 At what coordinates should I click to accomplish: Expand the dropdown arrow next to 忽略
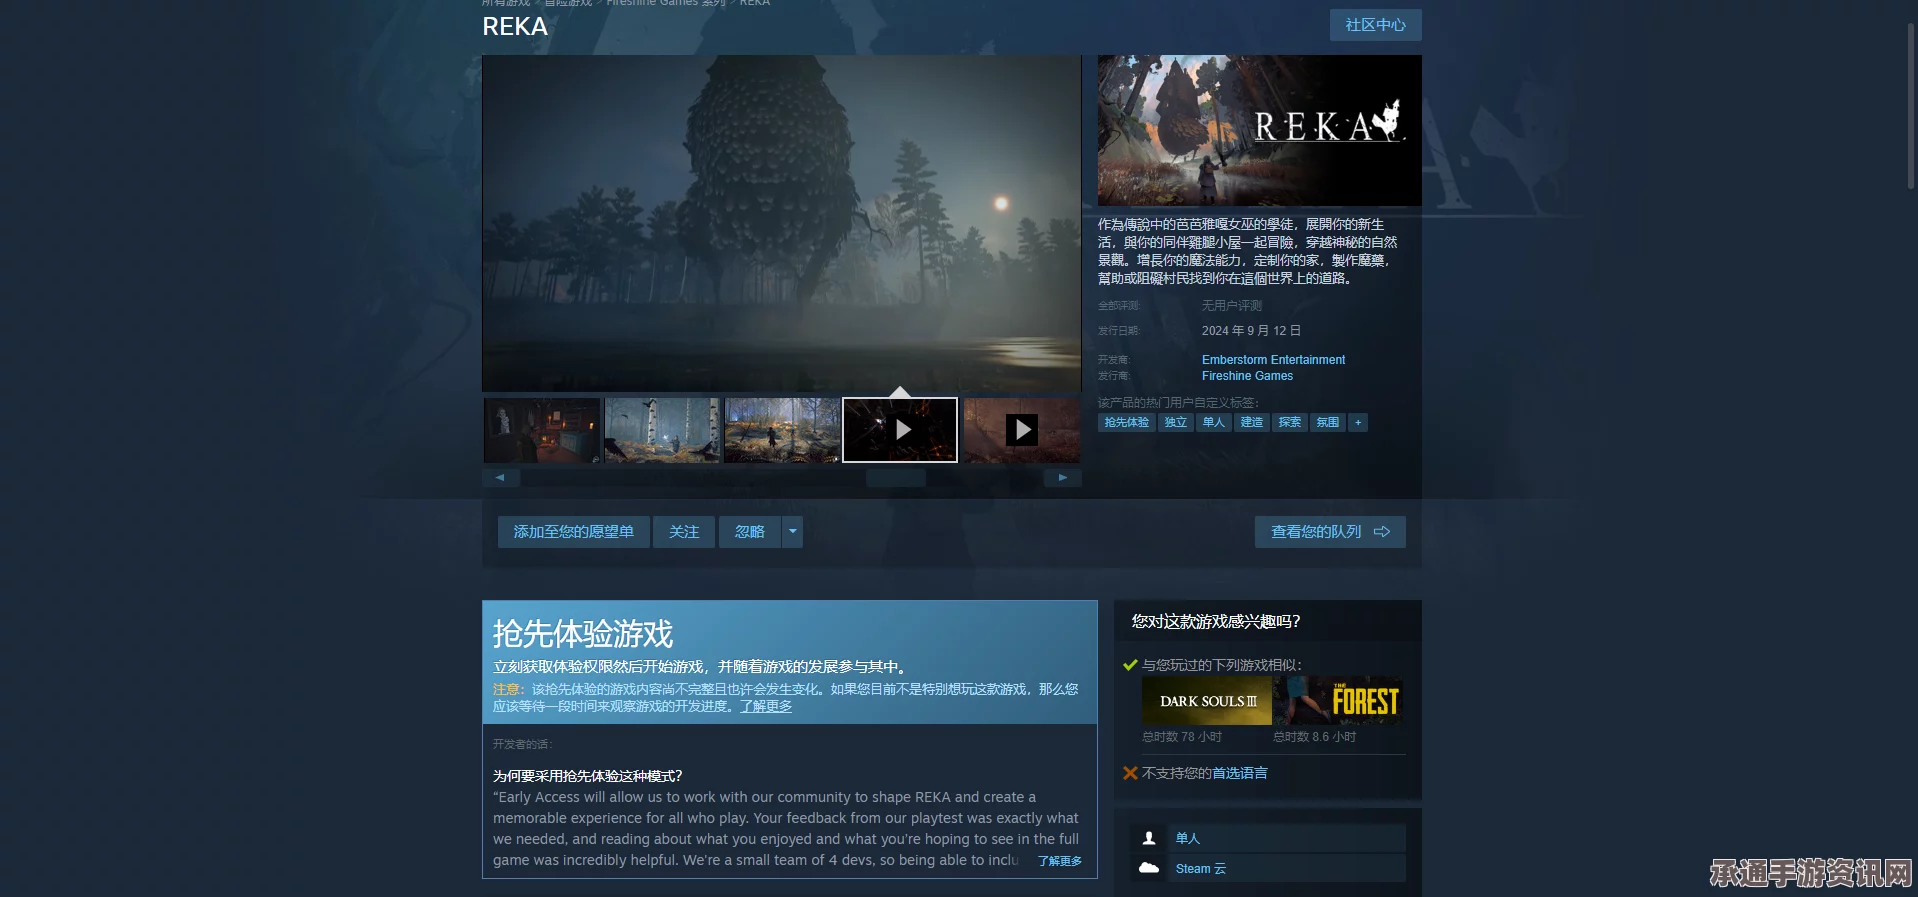(793, 532)
